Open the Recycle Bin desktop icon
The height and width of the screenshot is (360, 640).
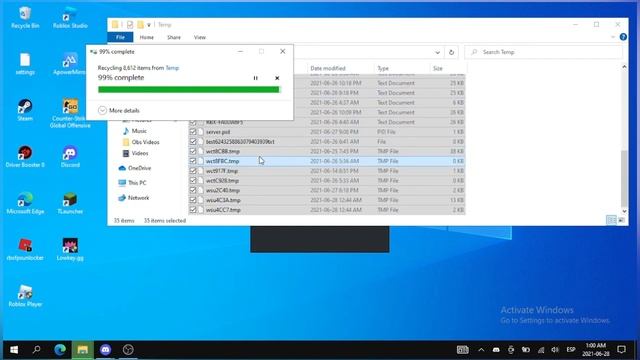(x=25, y=18)
